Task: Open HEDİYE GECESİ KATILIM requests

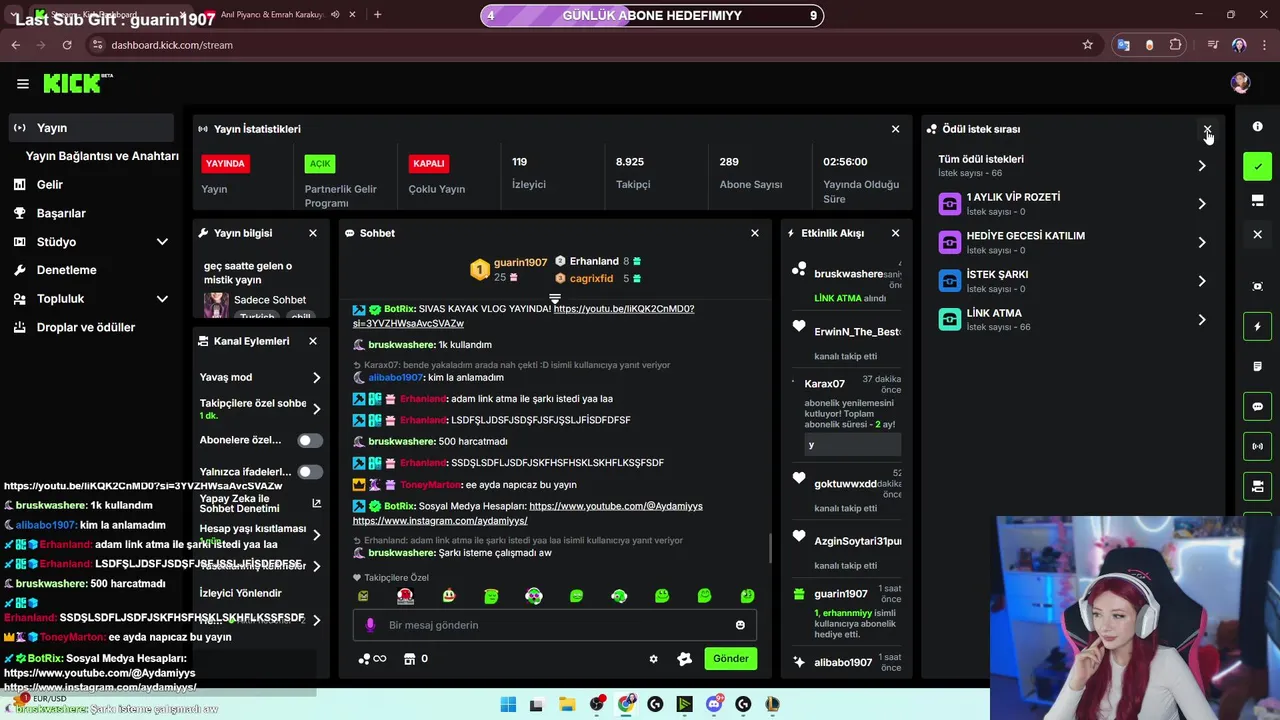Action: [x=1073, y=242]
